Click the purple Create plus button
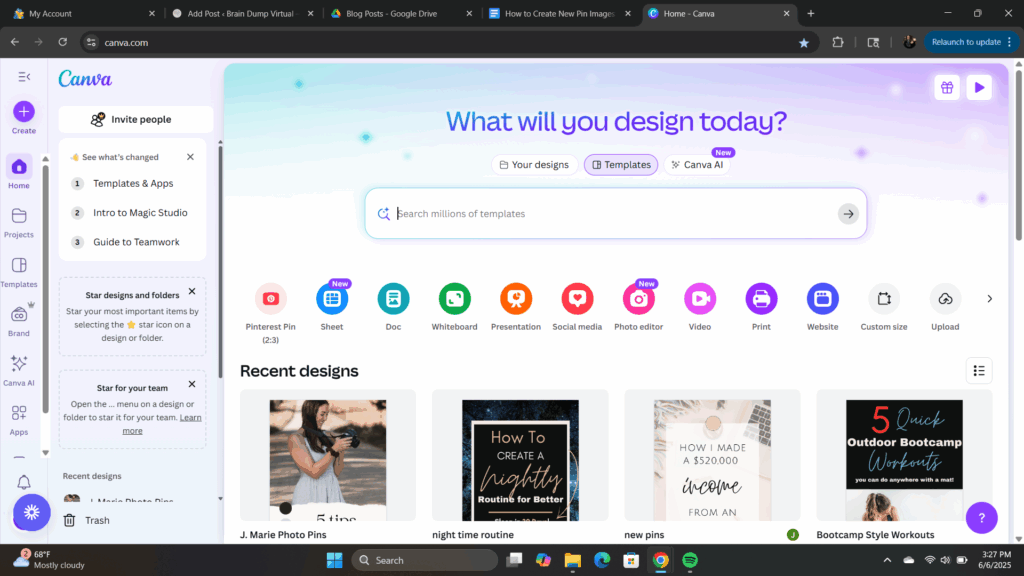Image resolution: width=1024 pixels, height=576 pixels. coord(24,112)
